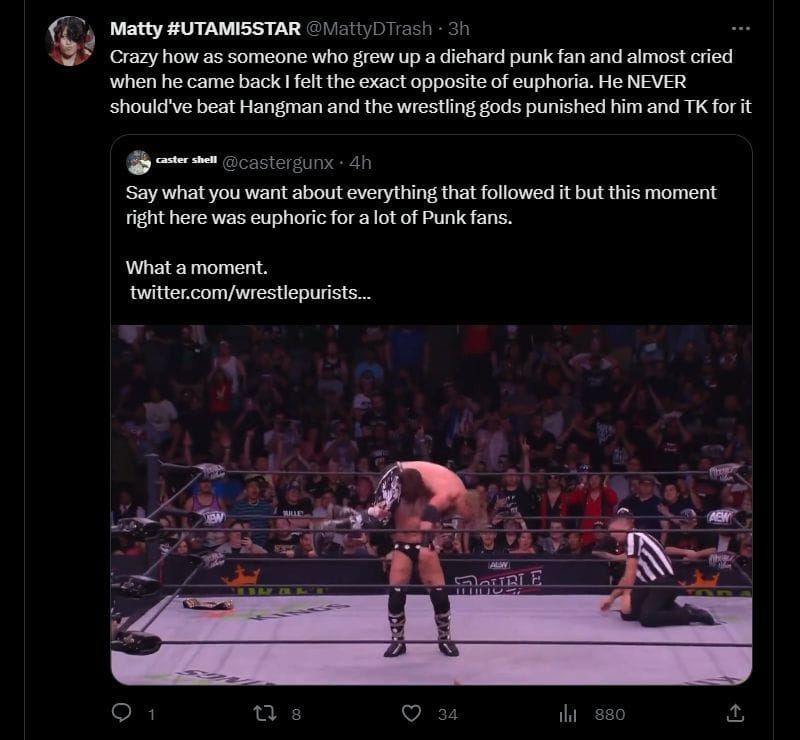Image resolution: width=800 pixels, height=740 pixels.
Task: Open the reply icon on Matty's tweet
Action: [x=122, y=712]
